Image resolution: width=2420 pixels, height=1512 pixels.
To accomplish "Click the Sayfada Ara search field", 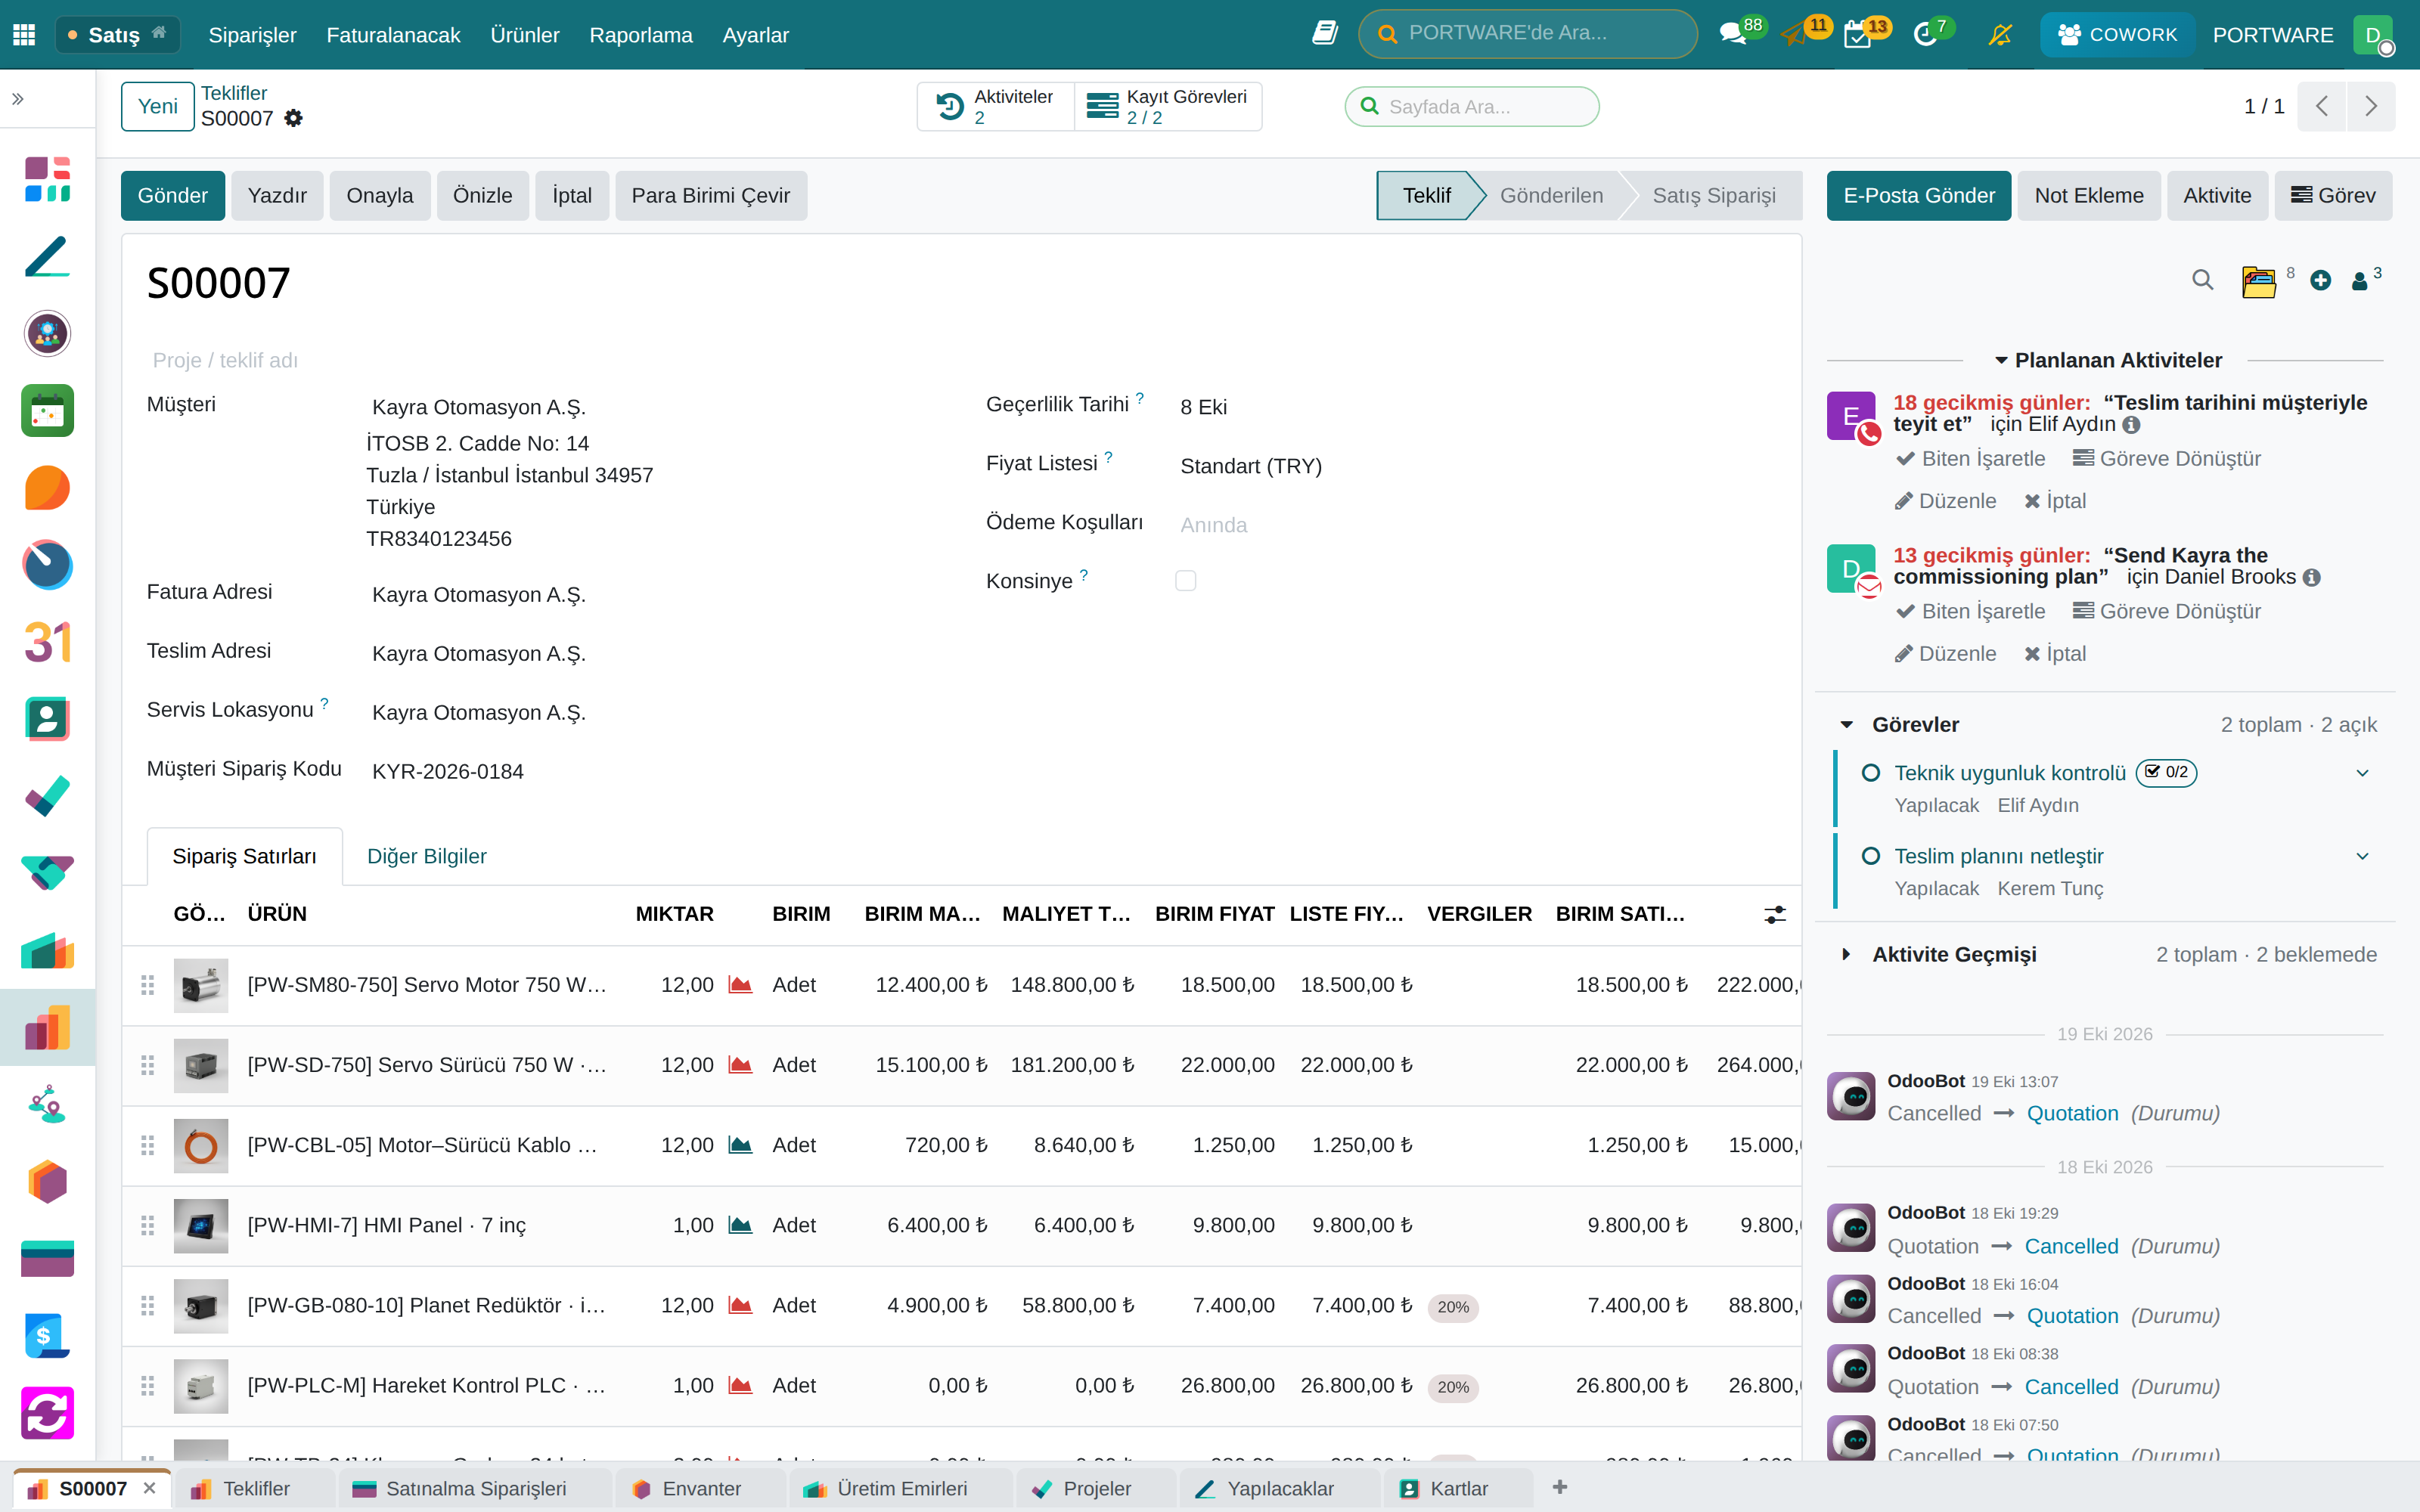I will (1472, 107).
